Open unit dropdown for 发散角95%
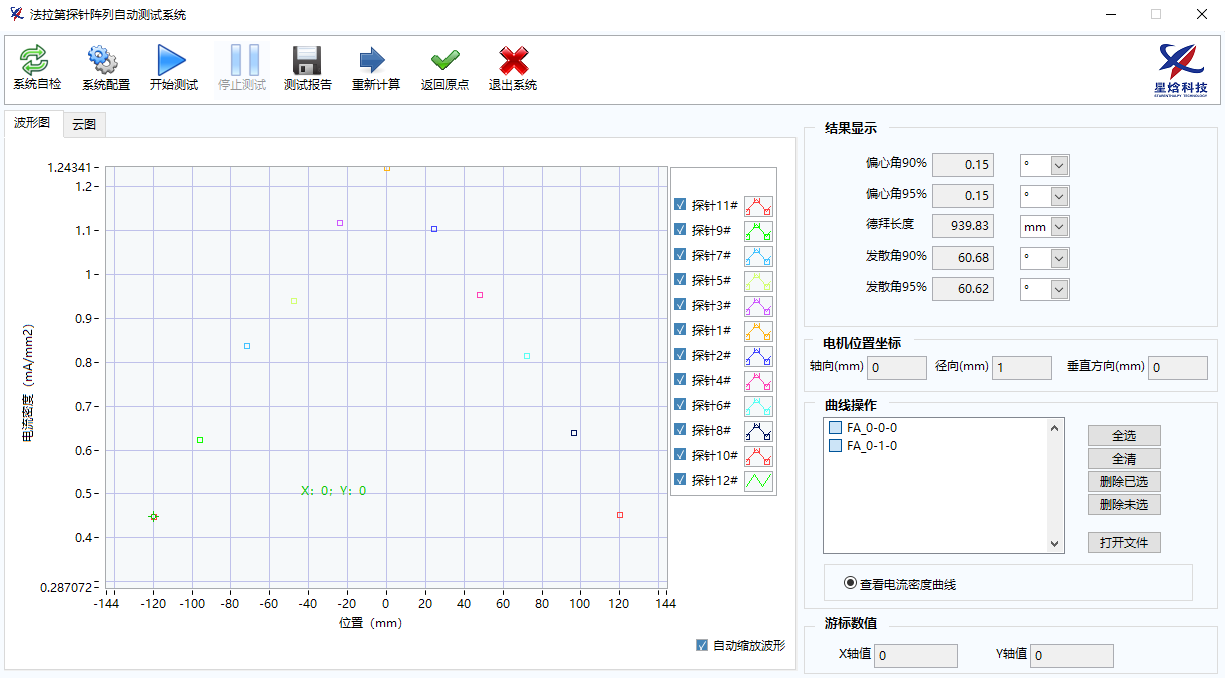The height and width of the screenshot is (678, 1225). click(x=1059, y=289)
